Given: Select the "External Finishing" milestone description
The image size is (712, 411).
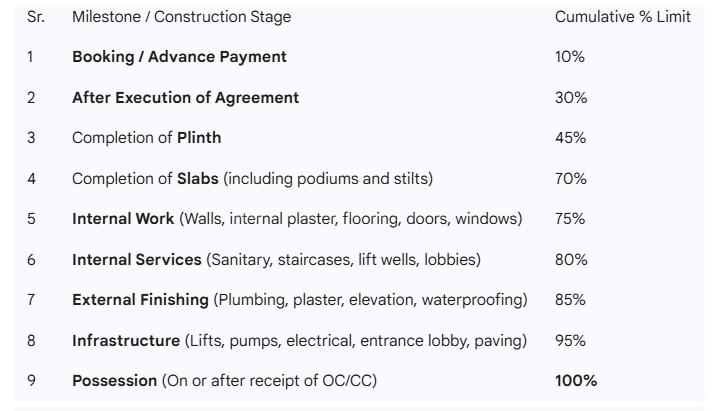Looking at the screenshot, I should pos(299,300).
